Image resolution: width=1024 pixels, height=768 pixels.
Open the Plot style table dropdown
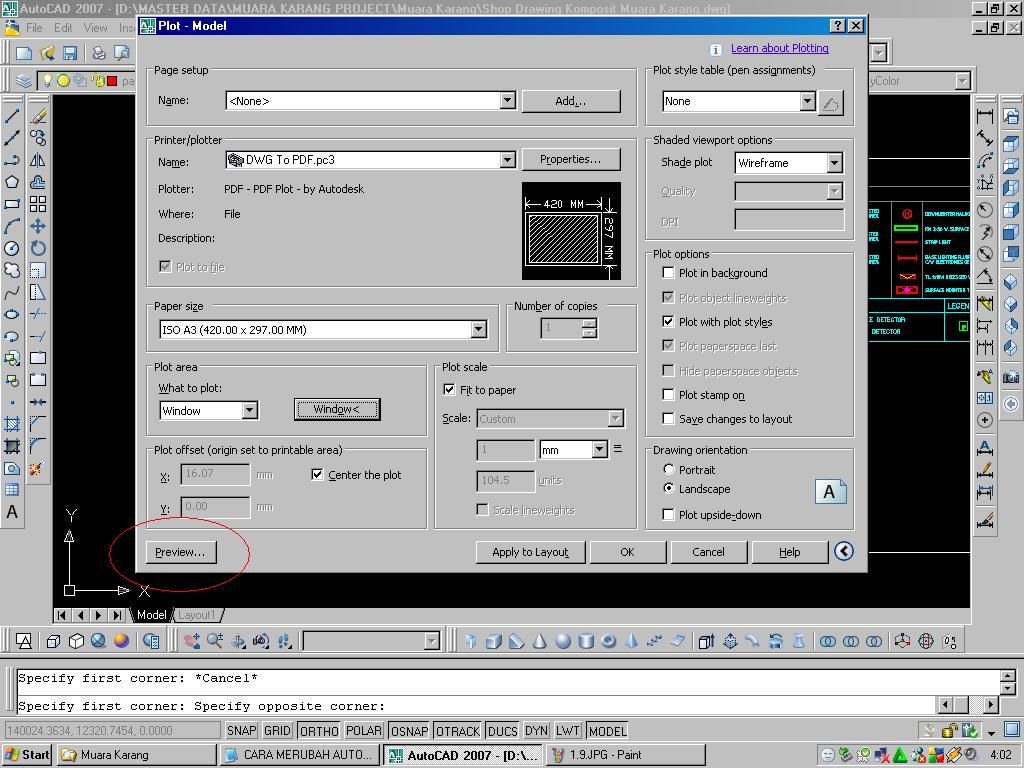808,101
